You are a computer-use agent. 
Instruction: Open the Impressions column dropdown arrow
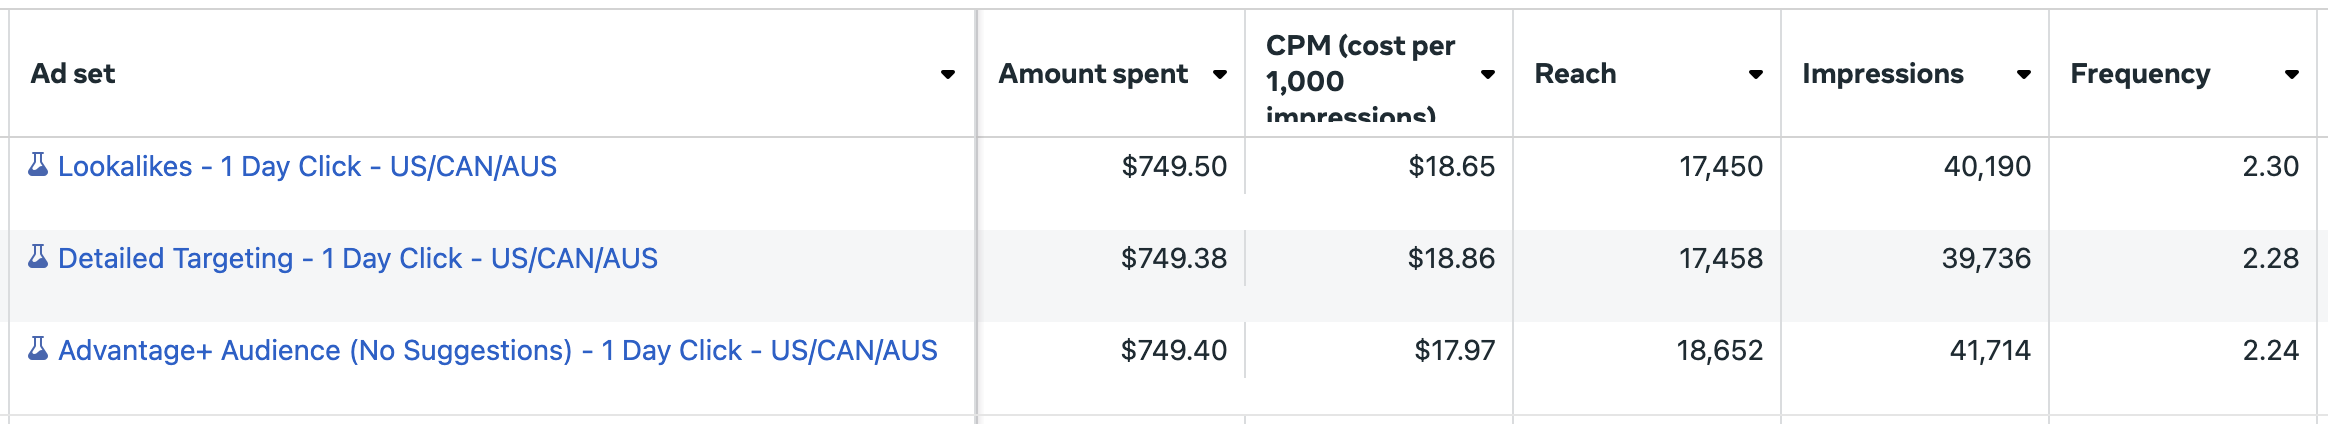[2024, 74]
